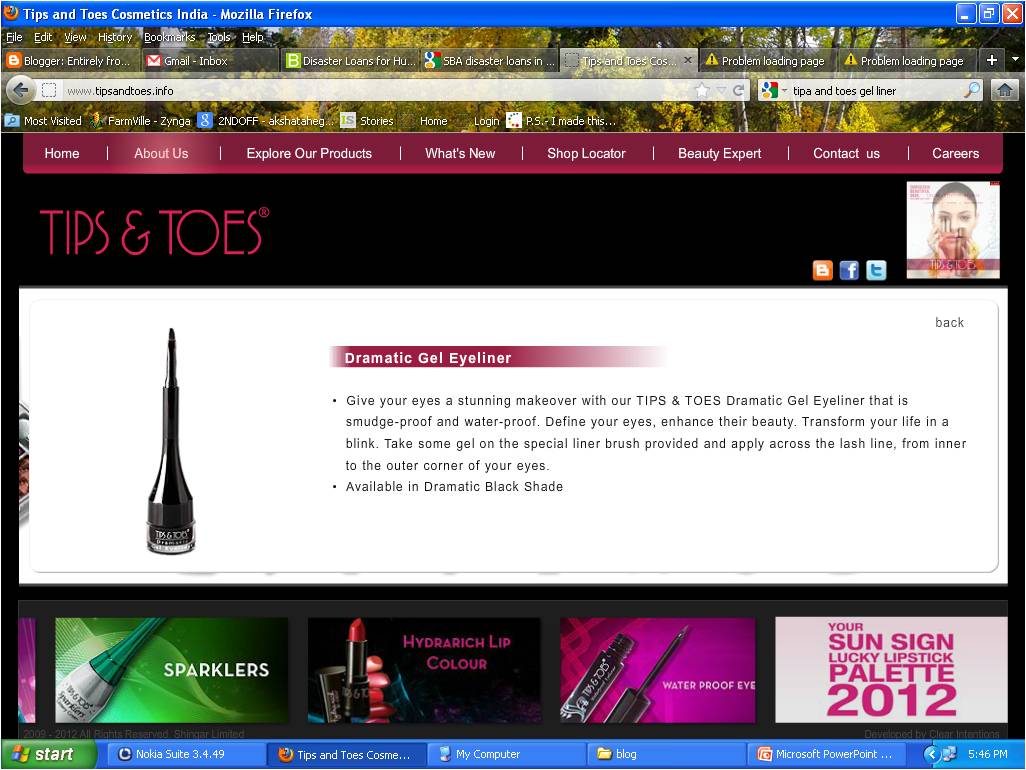This screenshot has width=1026, height=770.
Task: Click the Reload page icon
Action: (x=739, y=90)
